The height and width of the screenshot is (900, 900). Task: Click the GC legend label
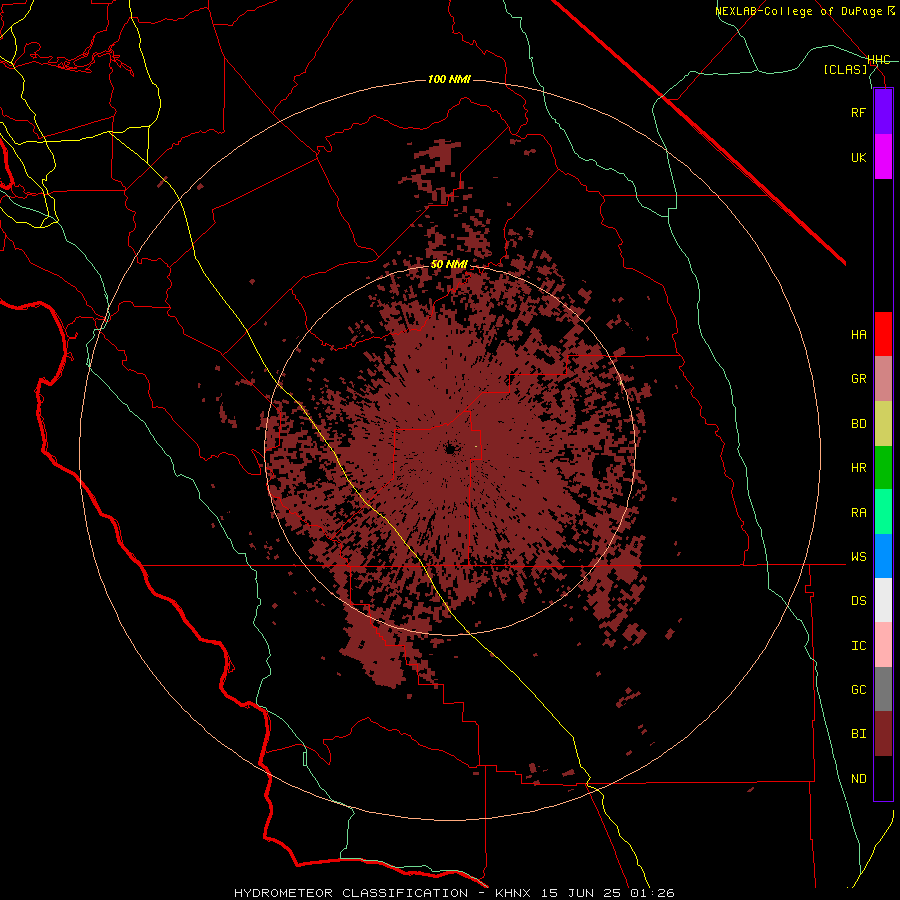click(x=858, y=689)
